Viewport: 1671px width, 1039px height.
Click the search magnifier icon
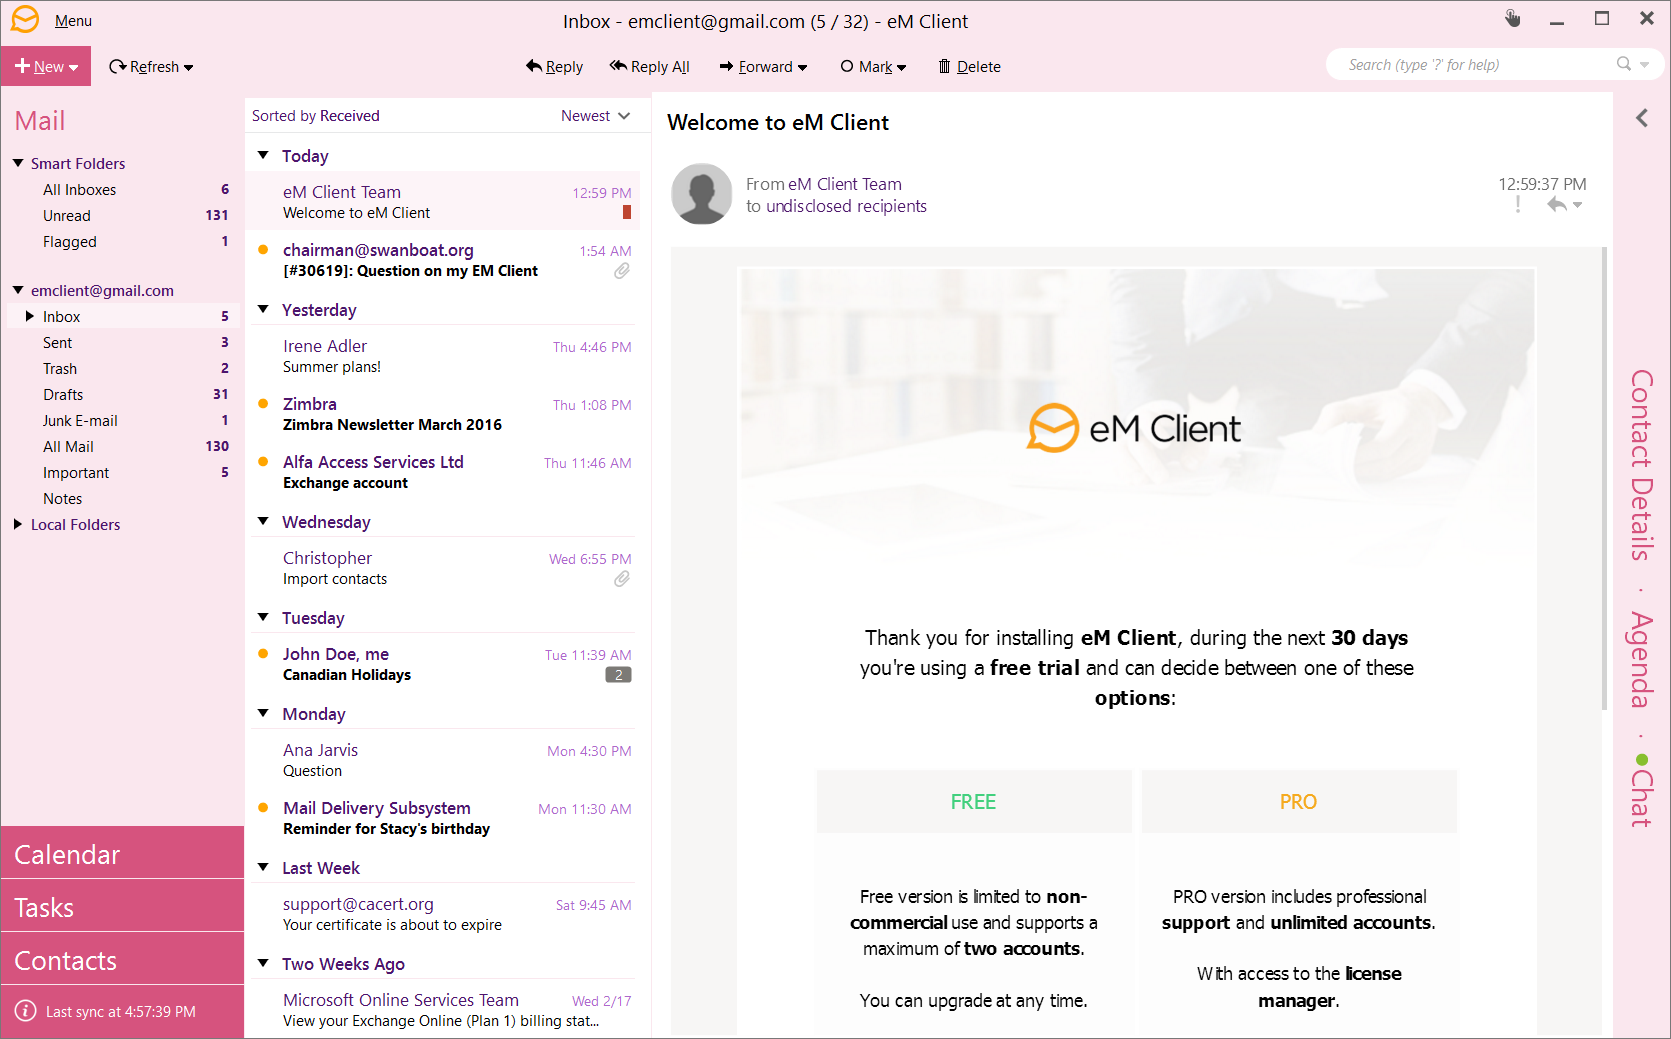click(1624, 64)
